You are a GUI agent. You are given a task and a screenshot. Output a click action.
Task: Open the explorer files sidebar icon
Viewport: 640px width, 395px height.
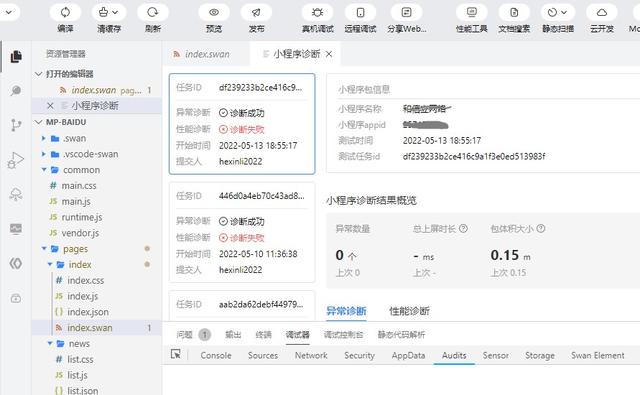[16, 56]
